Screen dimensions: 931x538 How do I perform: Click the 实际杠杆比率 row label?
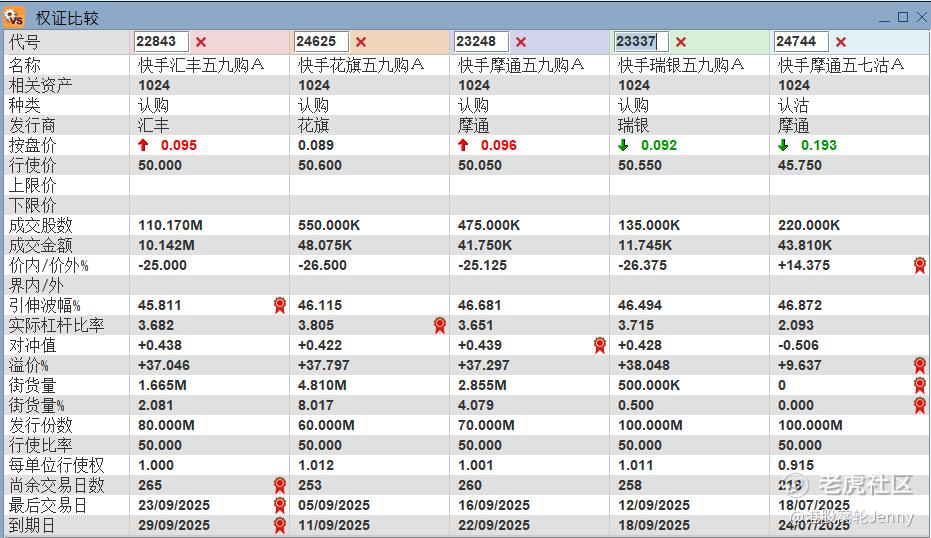[x=56, y=325]
